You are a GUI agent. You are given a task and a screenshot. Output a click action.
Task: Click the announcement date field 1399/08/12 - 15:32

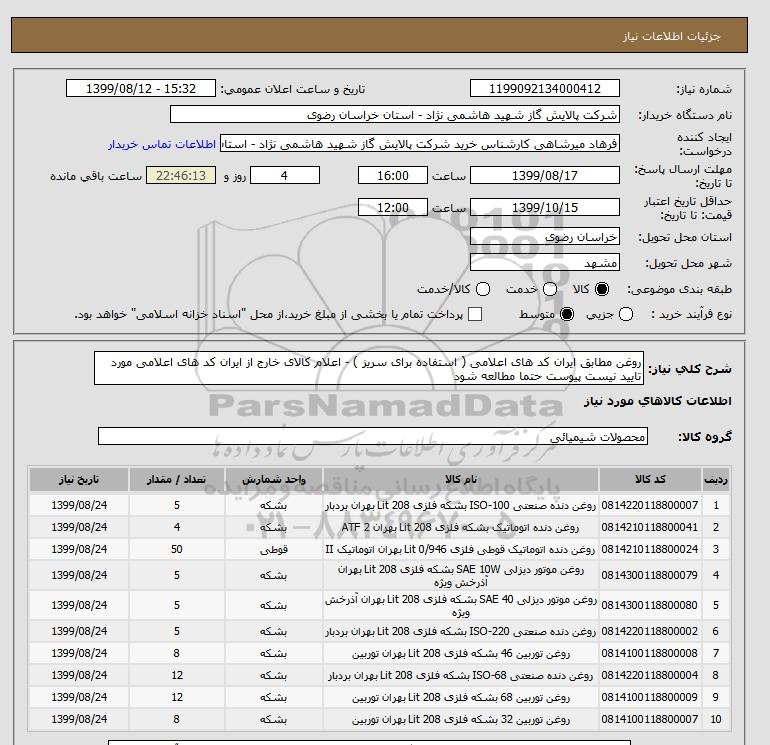(141, 88)
